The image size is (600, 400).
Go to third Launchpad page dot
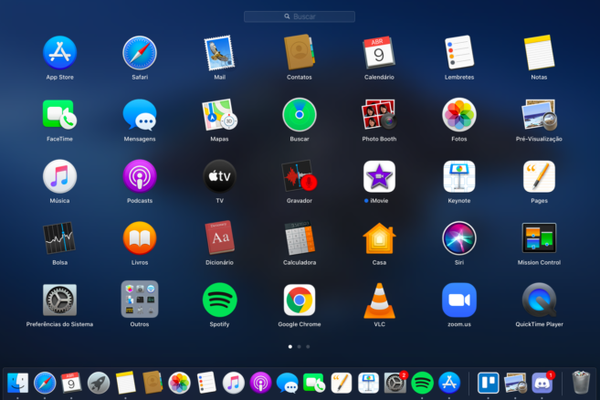308,346
